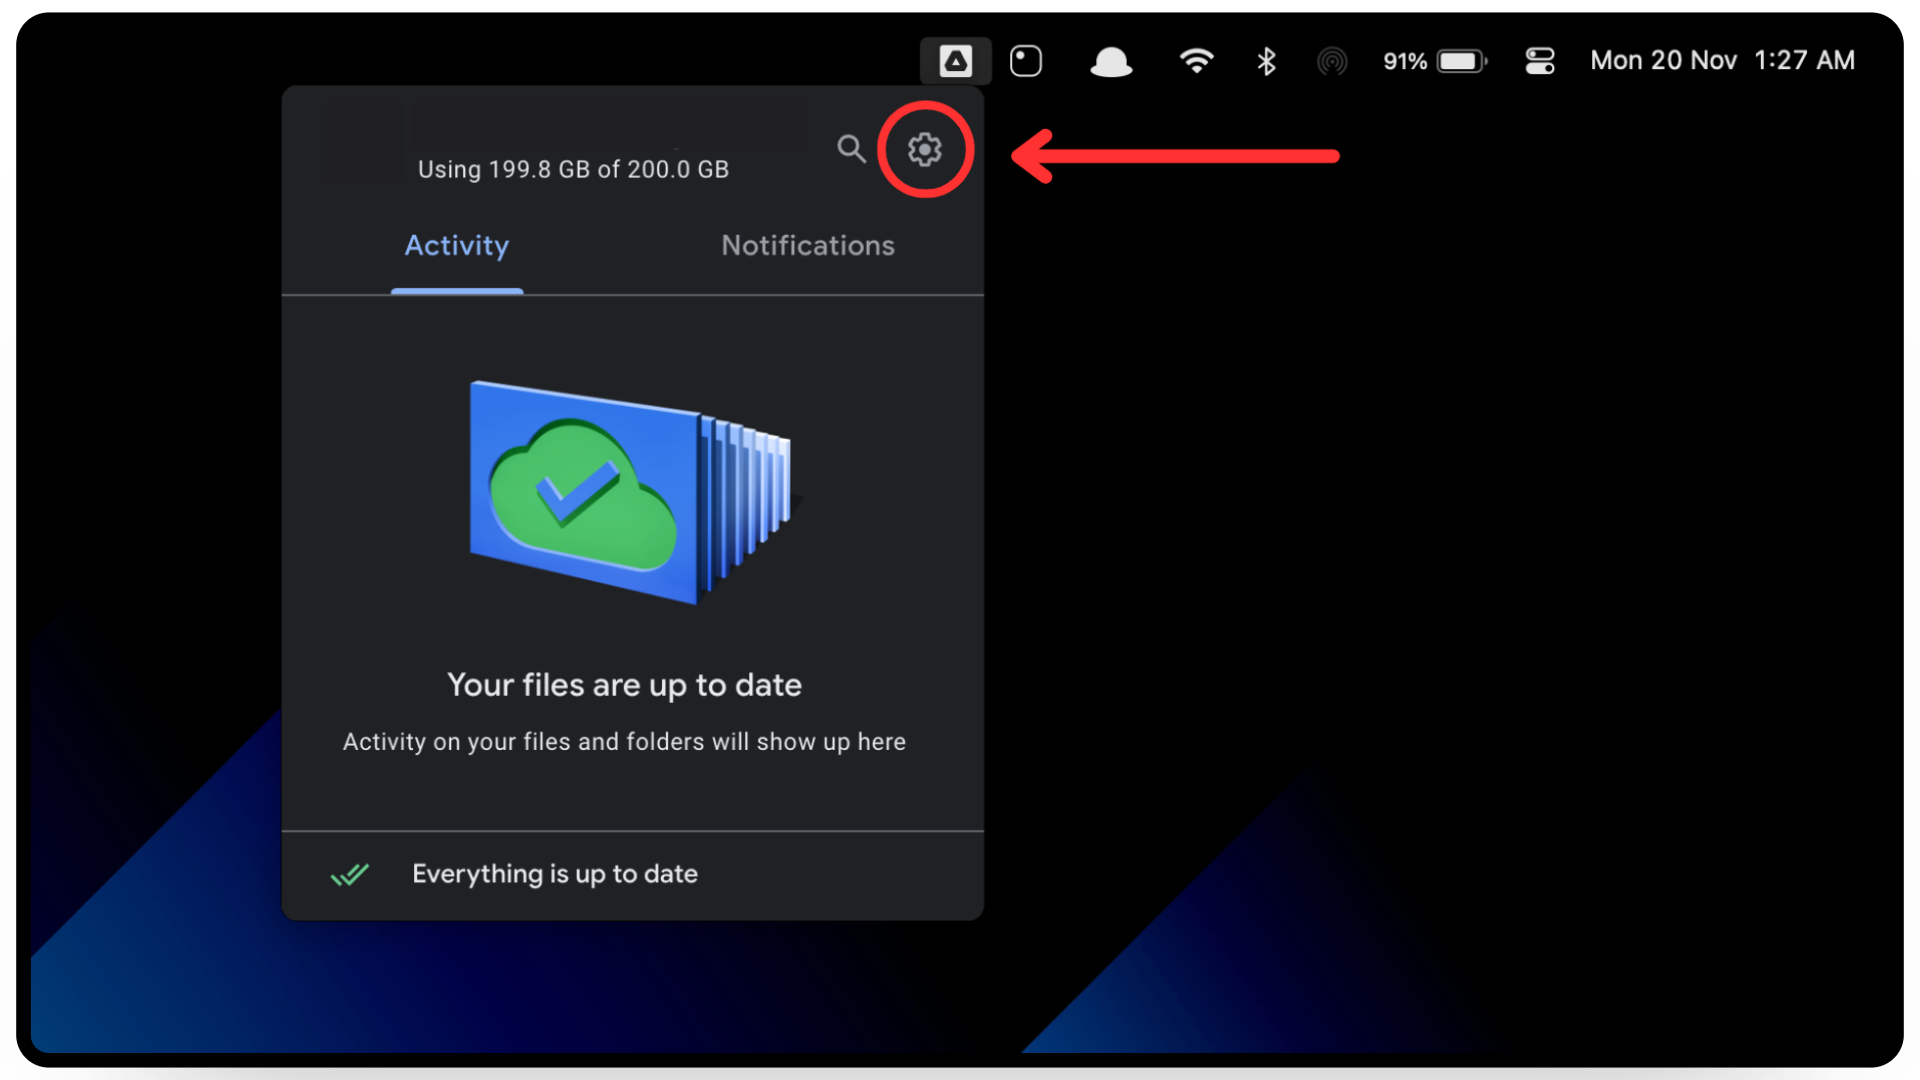The width and height of the screenshot is (1920, 1080).
Task: Click the AirDrop circles icon
Action: point(1332,61)
